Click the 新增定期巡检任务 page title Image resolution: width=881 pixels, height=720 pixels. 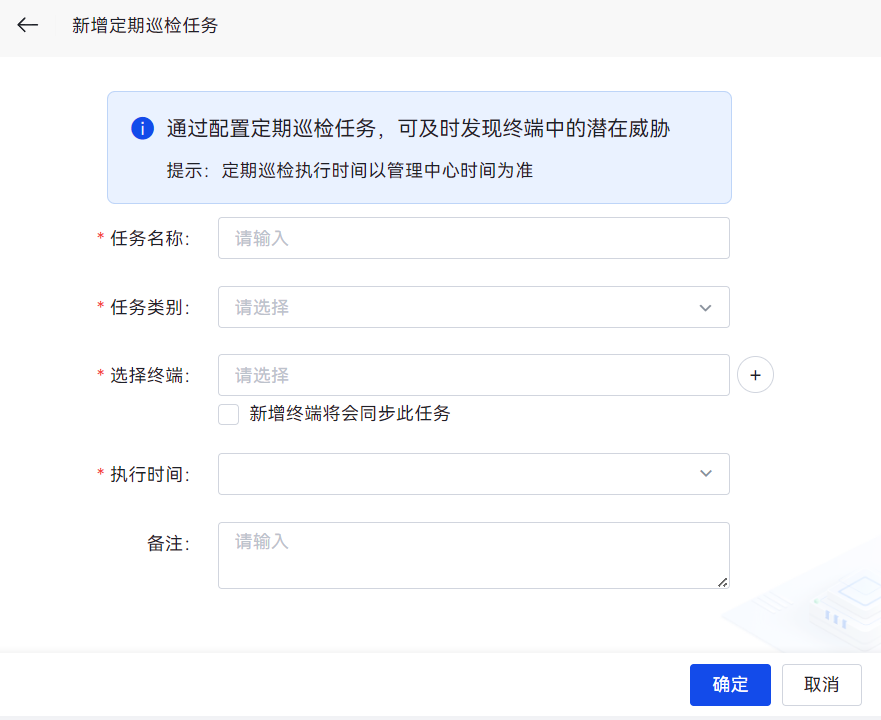click(x=145, y=26)
